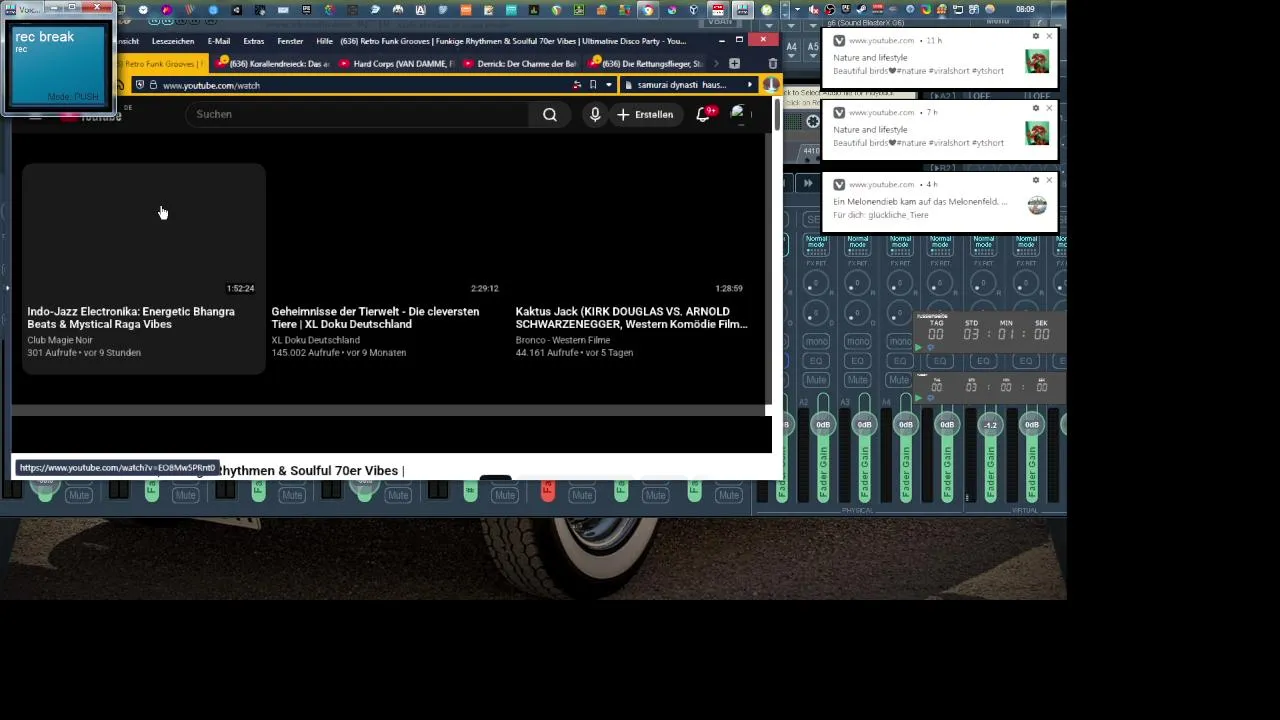Open YouTube hamburger guide menu

(35, 115)
